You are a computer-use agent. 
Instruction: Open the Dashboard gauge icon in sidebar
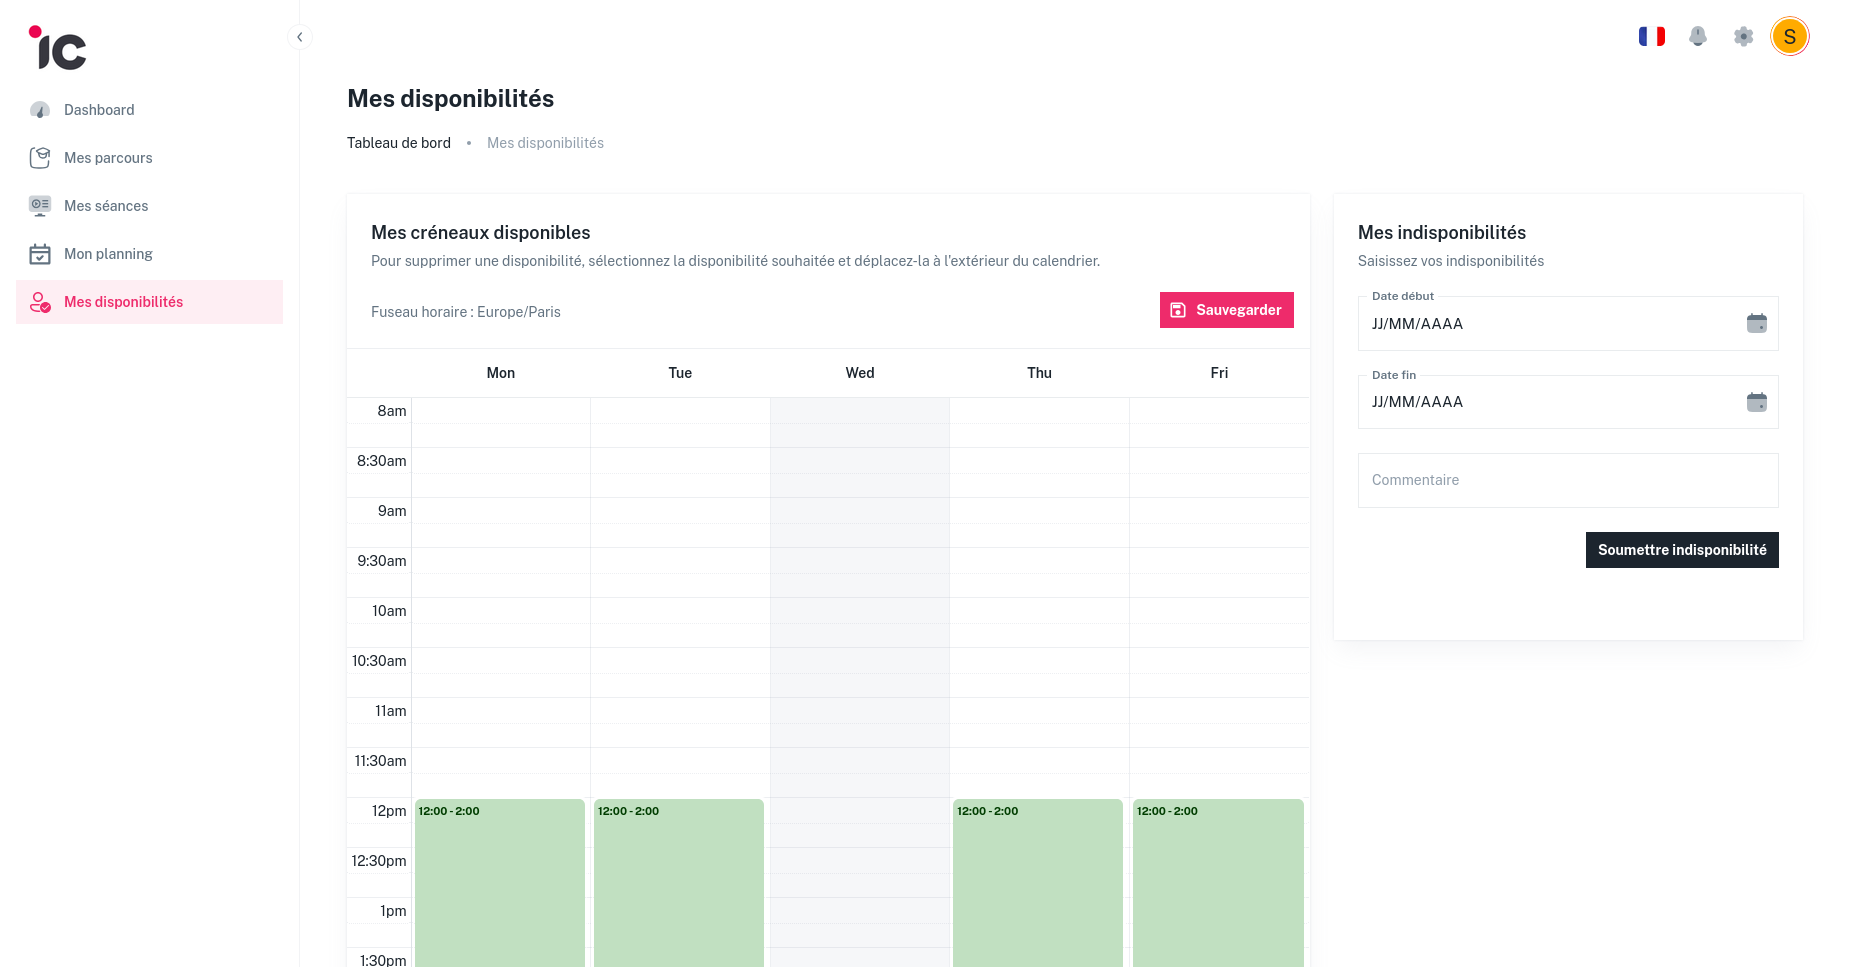click(x=40, y=110)
